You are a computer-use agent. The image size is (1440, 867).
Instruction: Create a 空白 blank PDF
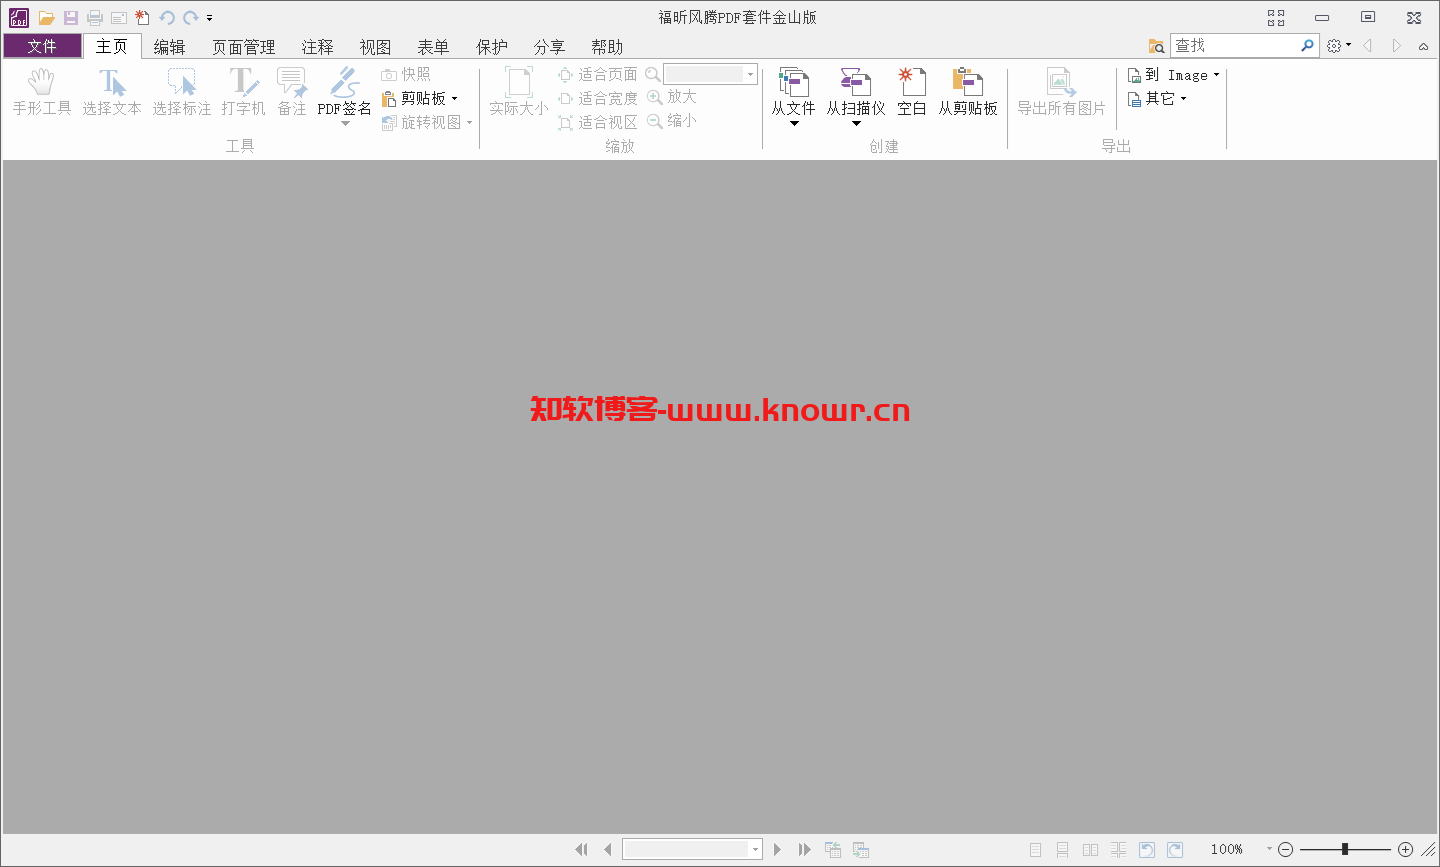pos(912,92)
